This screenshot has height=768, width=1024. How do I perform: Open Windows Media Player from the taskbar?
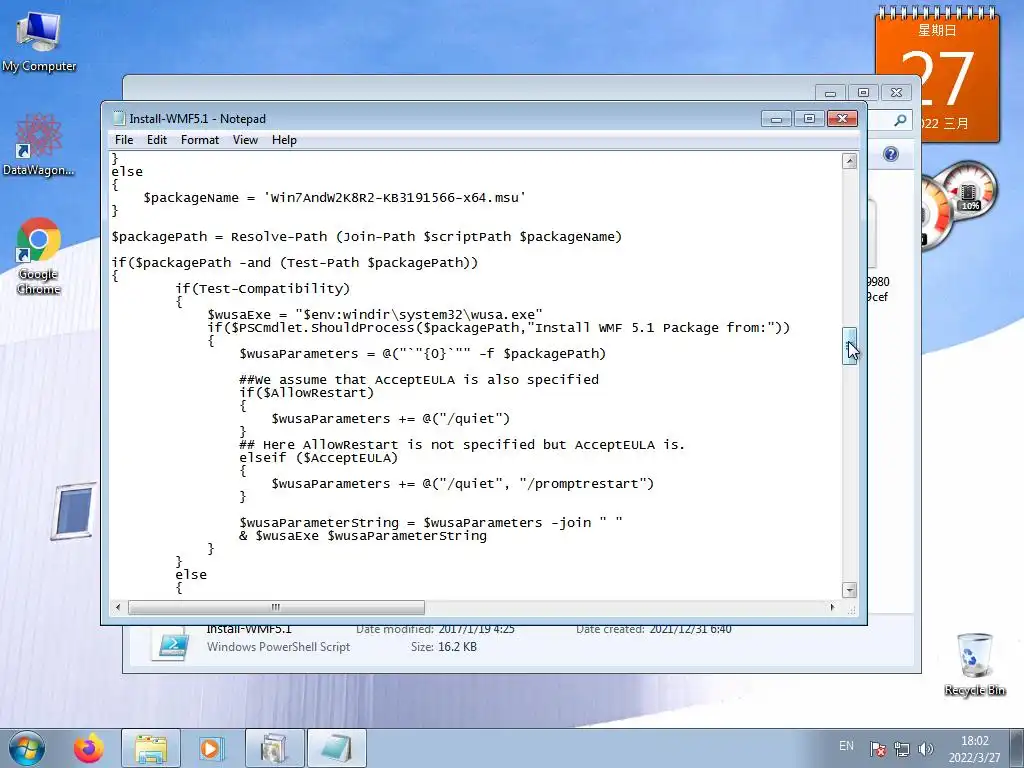click(x=211, y=748)
